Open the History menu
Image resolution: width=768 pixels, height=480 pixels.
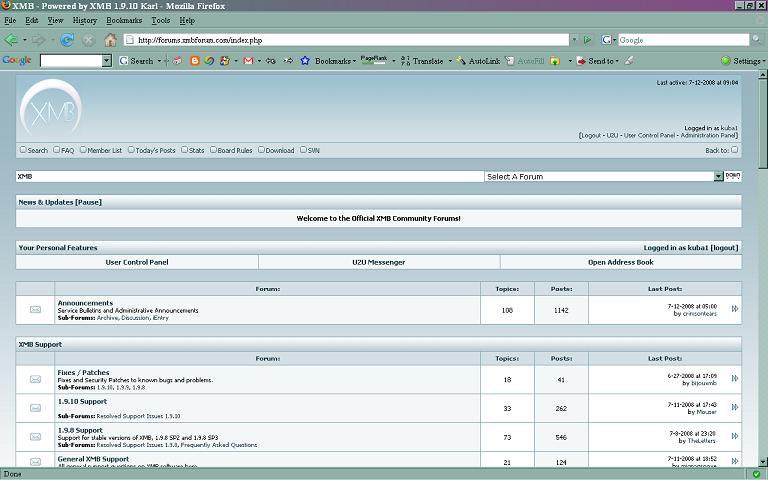(x=85, y=20)
